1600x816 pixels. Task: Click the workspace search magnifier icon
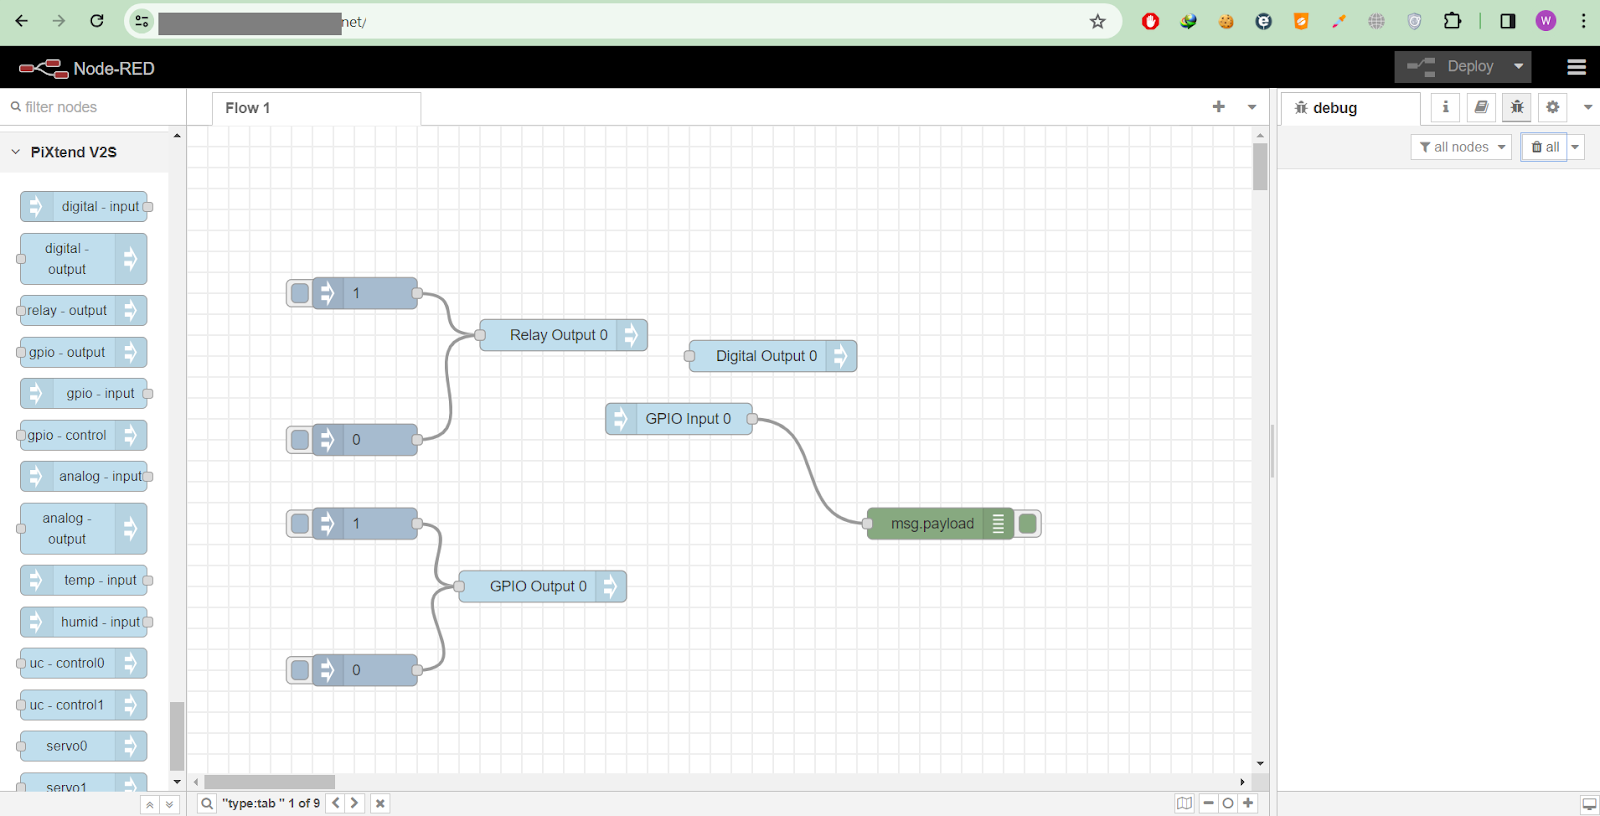[207, 803]
